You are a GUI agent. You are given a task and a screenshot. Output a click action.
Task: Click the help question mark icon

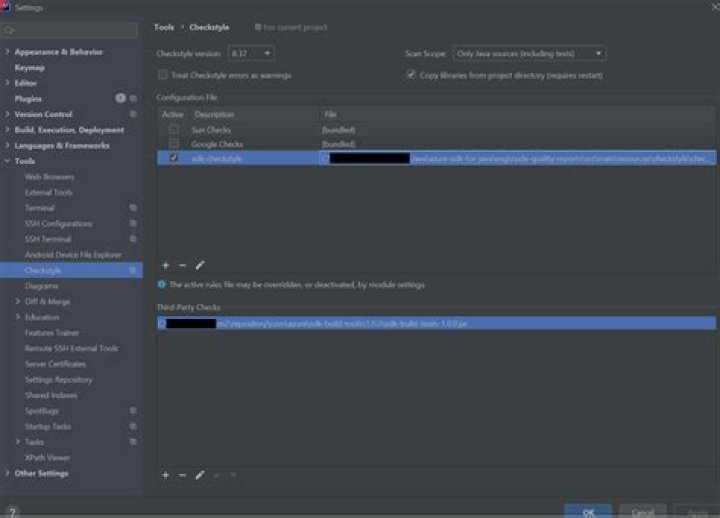pos(12,511)
